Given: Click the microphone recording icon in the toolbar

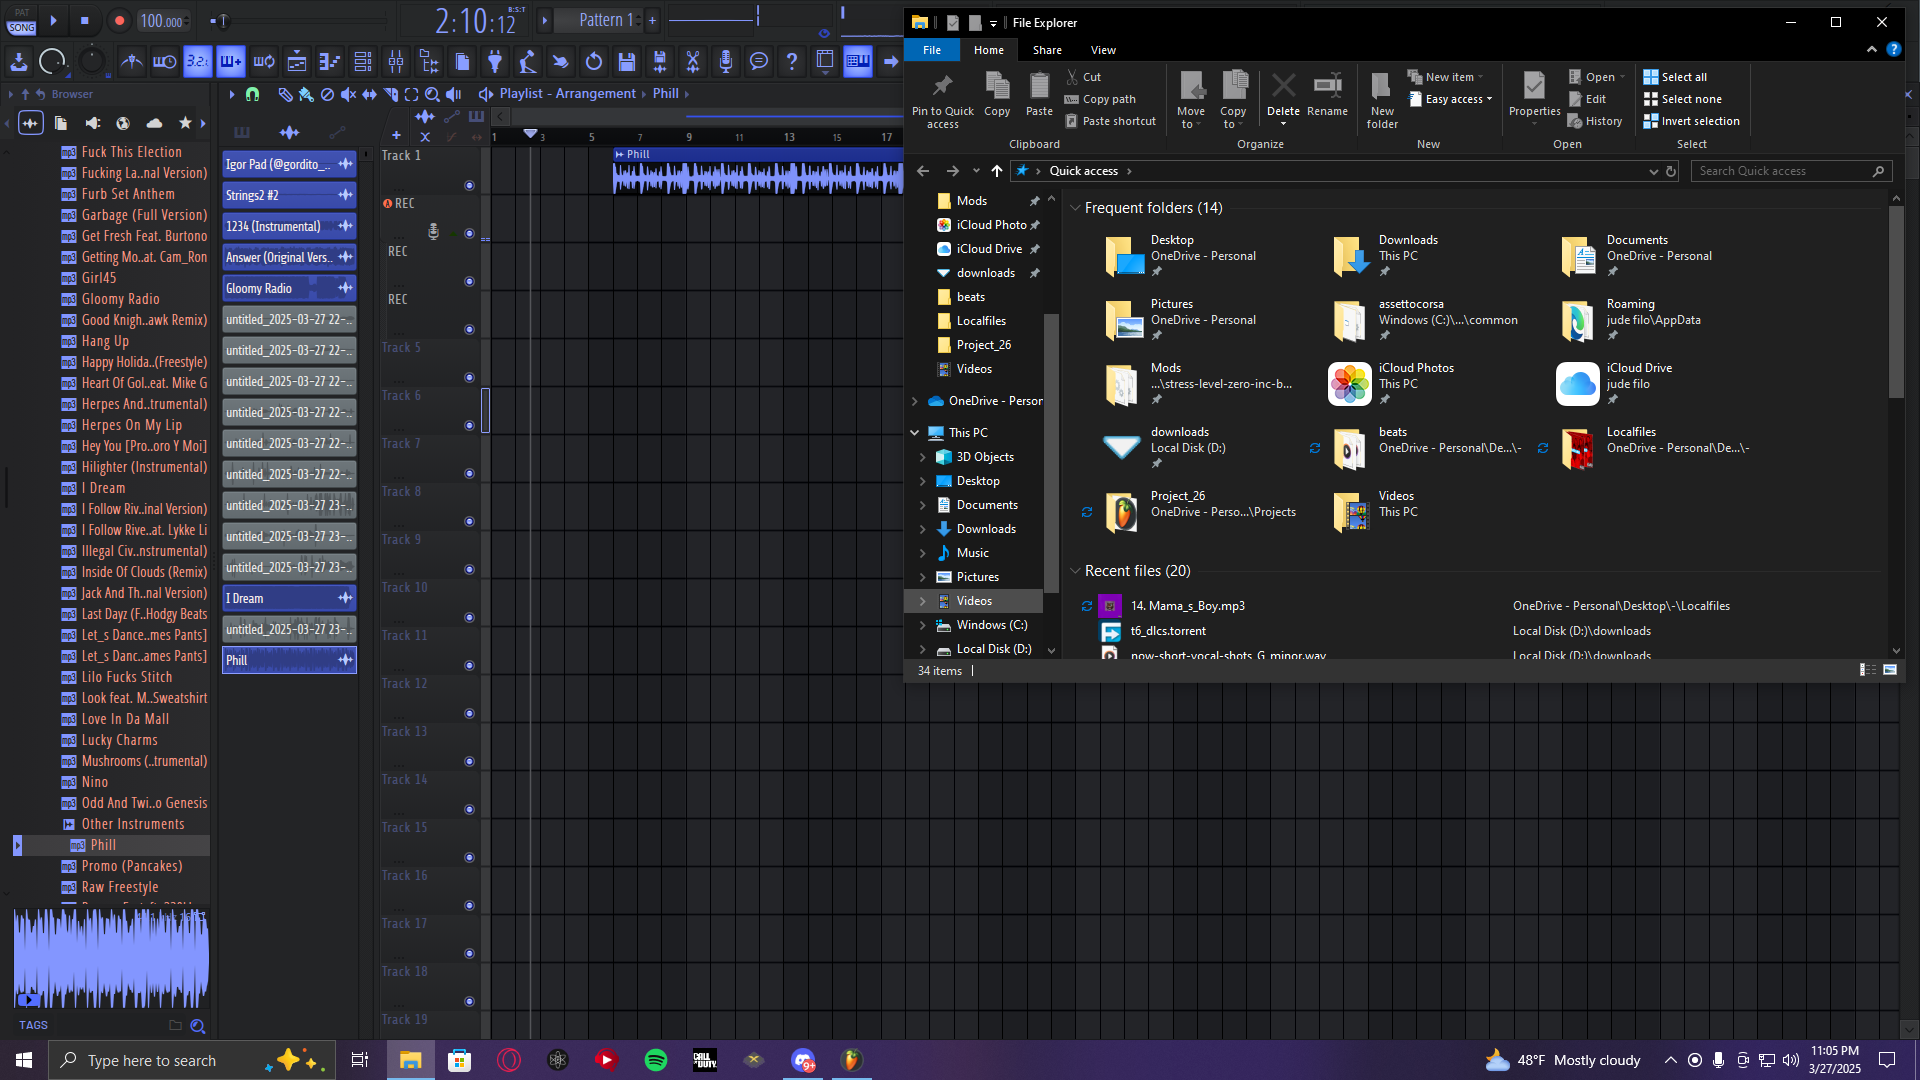Looking at the screenshot, I should [x=726, y=62].
